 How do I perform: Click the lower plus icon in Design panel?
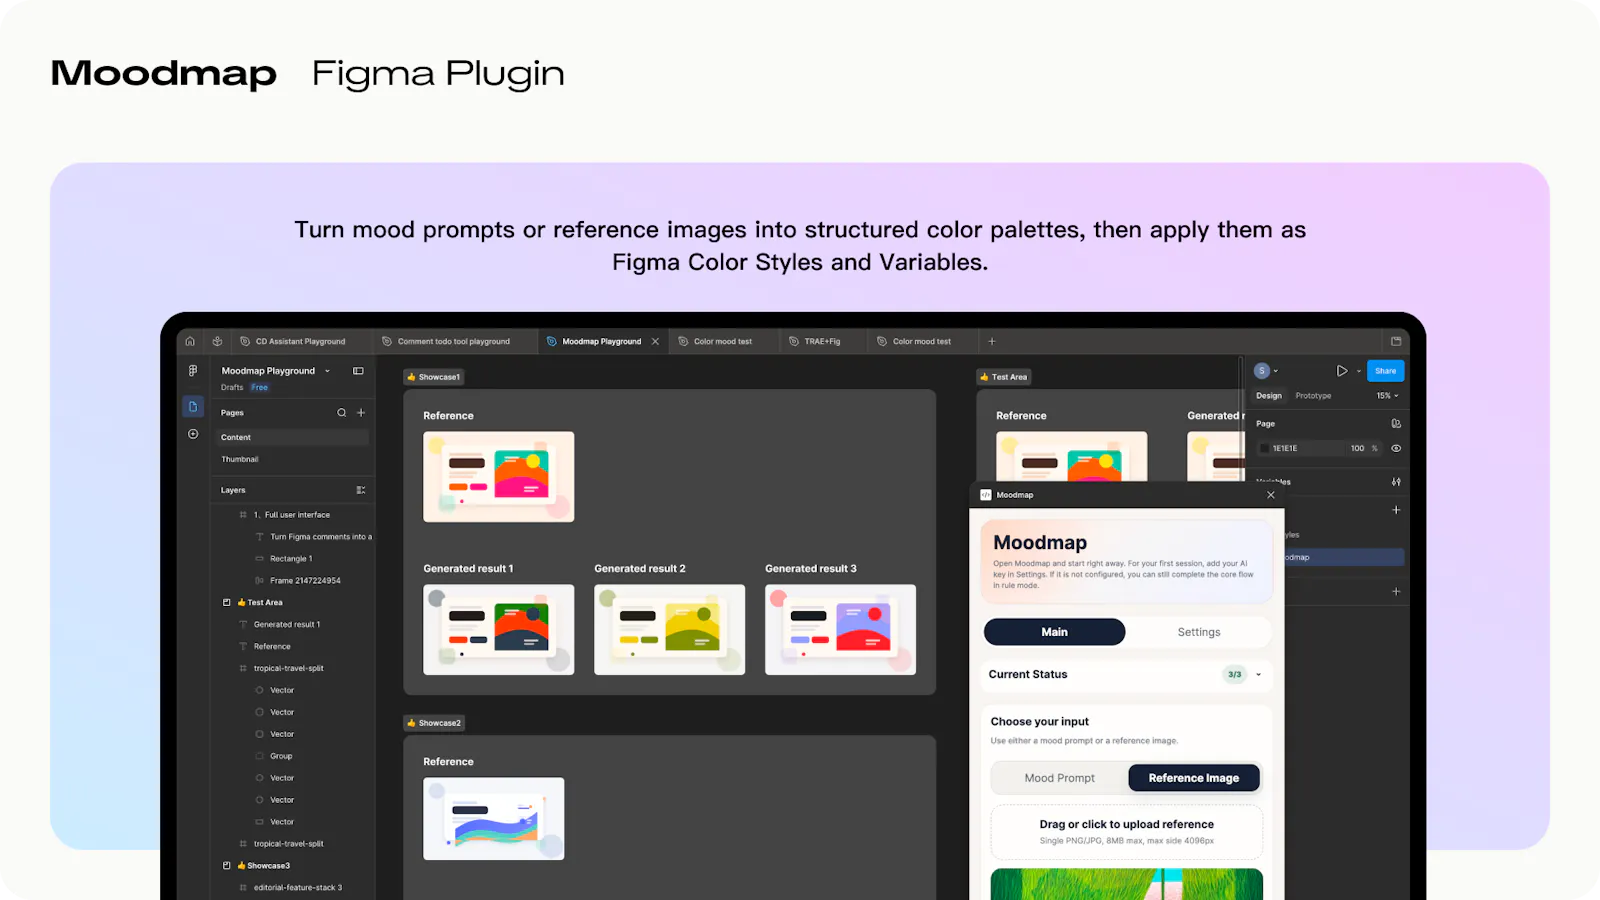(x=1396, y=592)
